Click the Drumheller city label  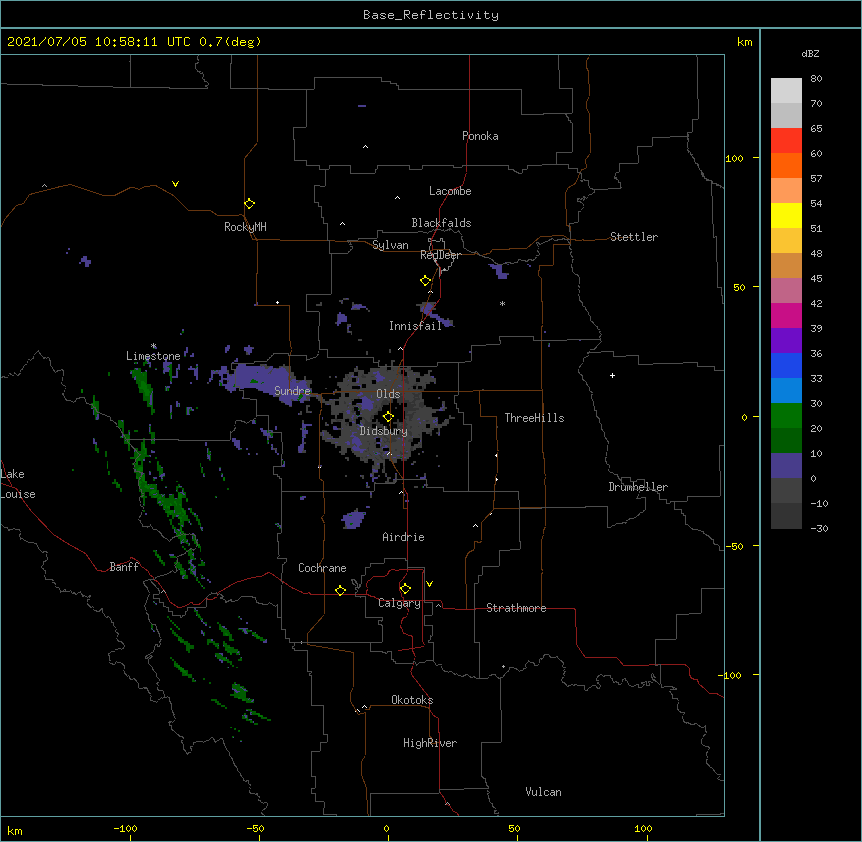coord(638,487)
